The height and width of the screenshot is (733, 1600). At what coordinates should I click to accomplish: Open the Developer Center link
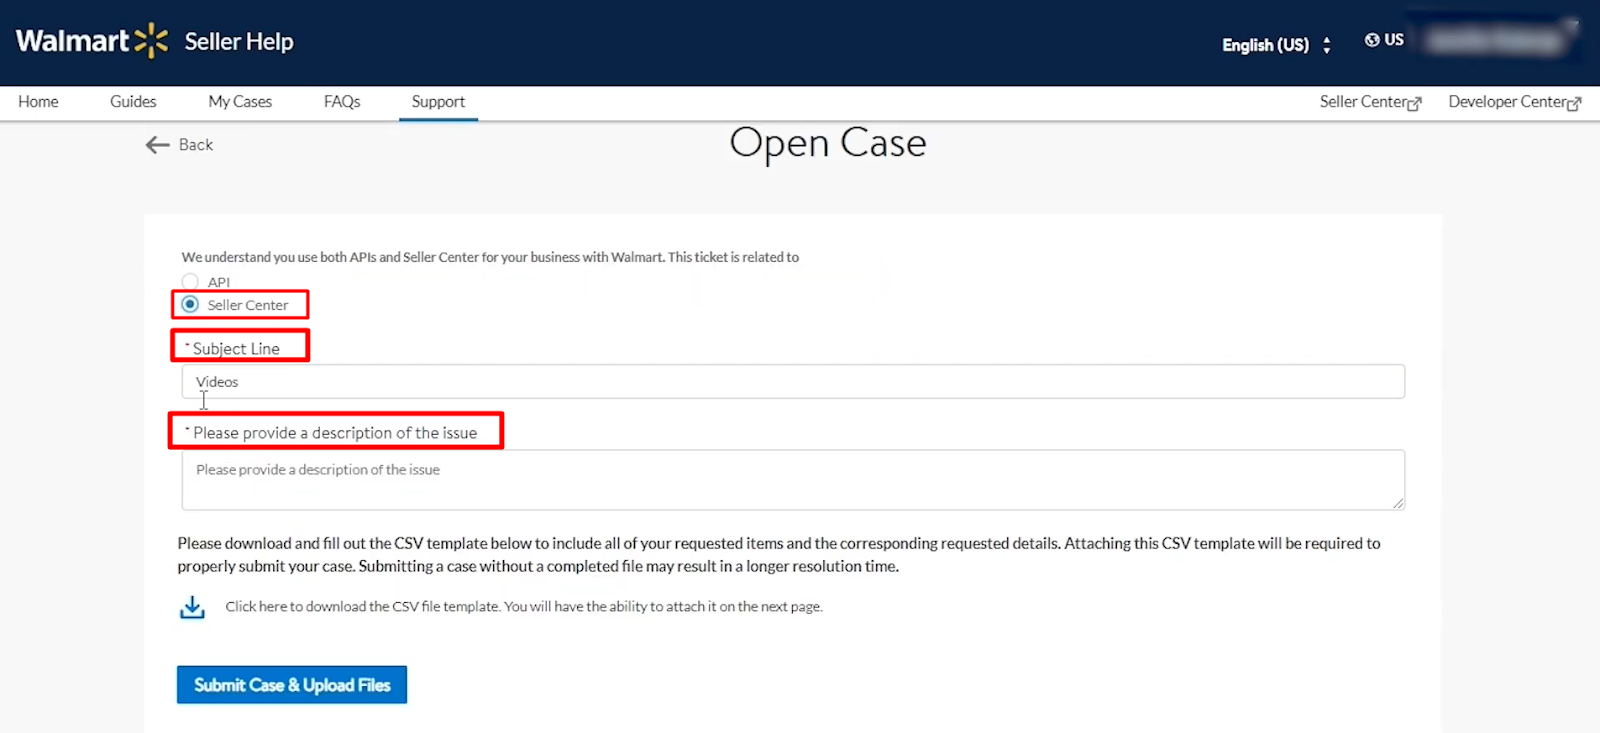pyautogui.click(x=1507, y=102)
